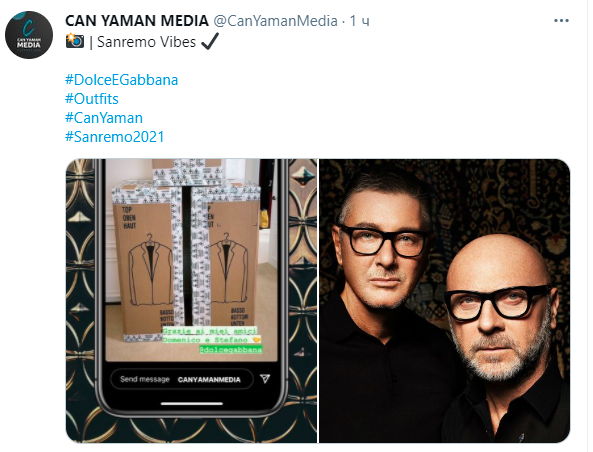Image resolution: width=593 pixels, height=452 pixels.
Task: Click the @dolcegabbana mention in the story image
Action: (x=231, y=349)
